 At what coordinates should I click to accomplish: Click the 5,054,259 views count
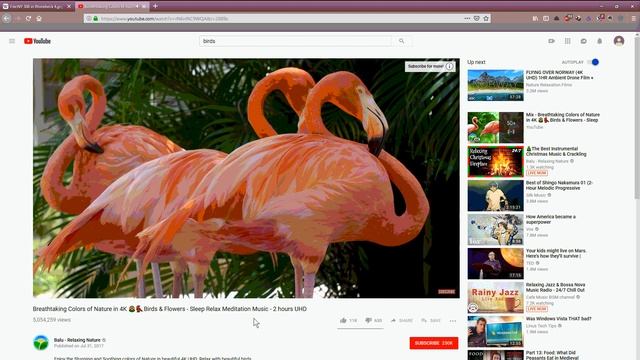coord(51,320)
